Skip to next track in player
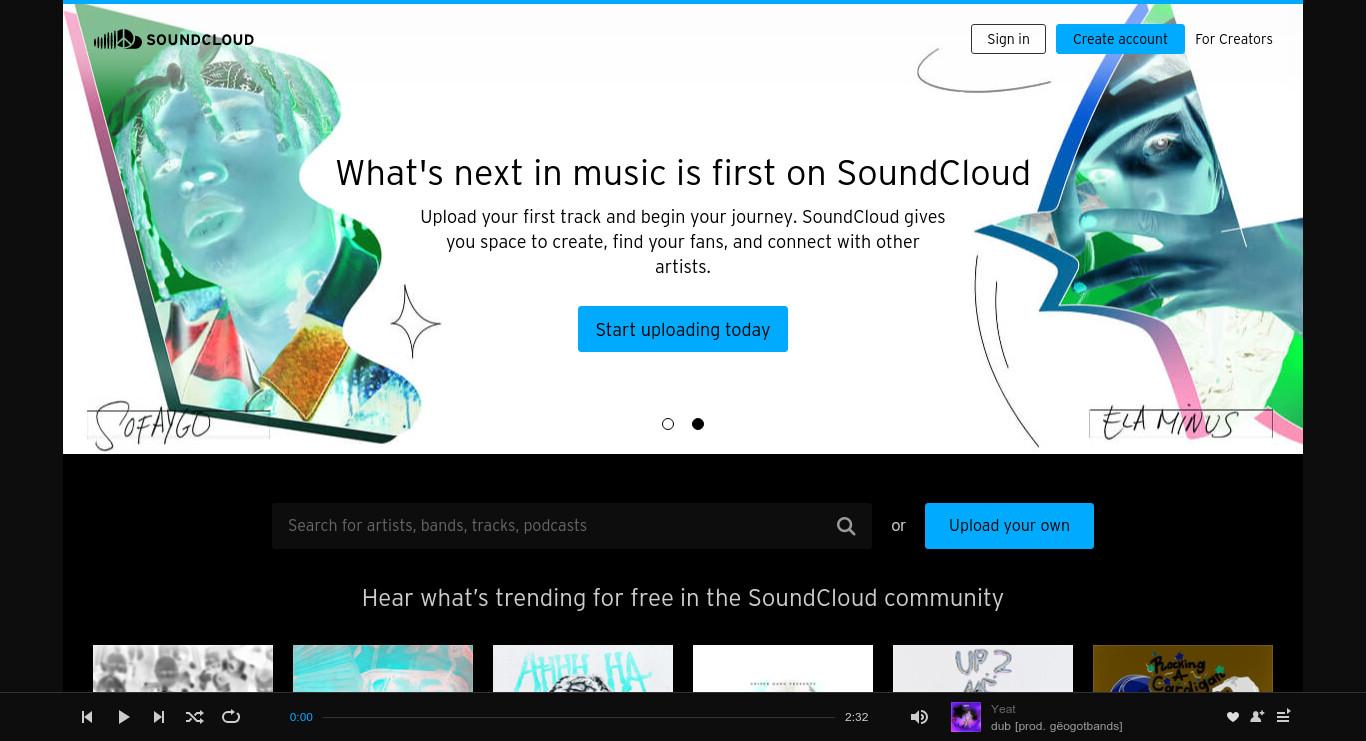 pyautogui.click(x=159, y=716)
